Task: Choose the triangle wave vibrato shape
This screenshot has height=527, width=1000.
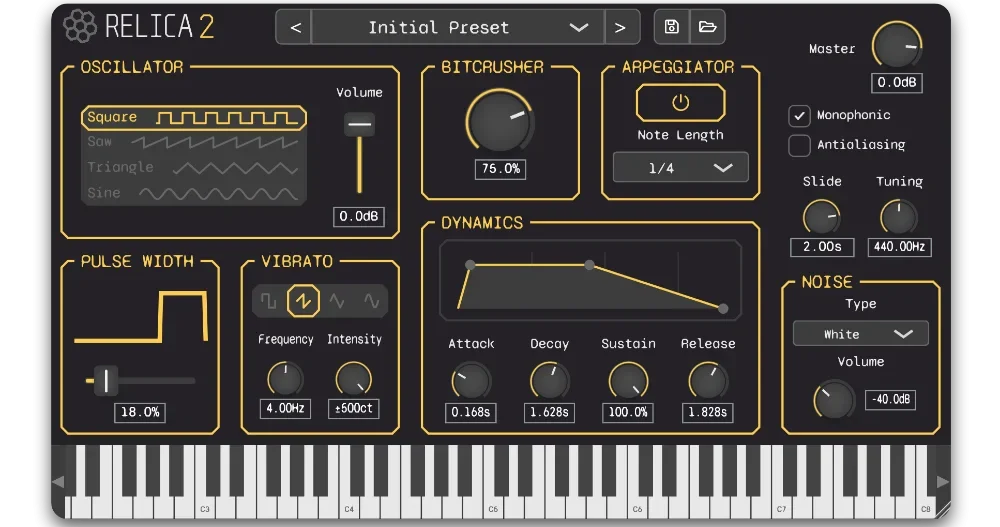Action: point(337,300)
